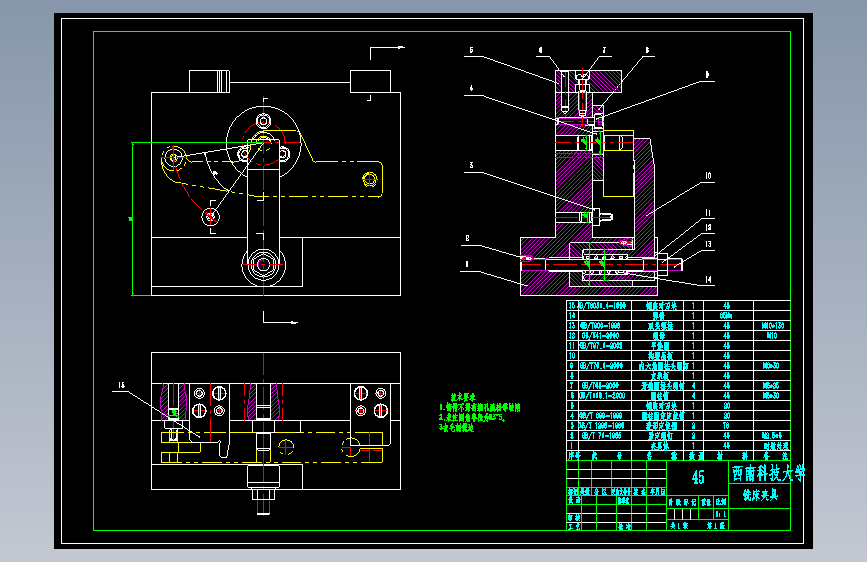Click part balloon number 15

point(121,385)
